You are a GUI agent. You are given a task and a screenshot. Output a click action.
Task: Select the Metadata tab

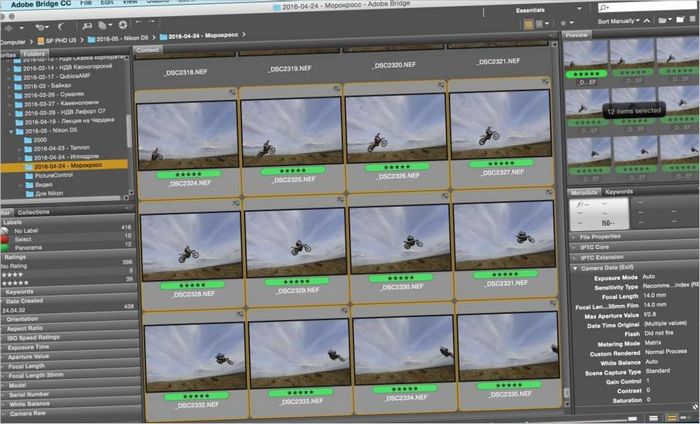click(x=584, y=192)
